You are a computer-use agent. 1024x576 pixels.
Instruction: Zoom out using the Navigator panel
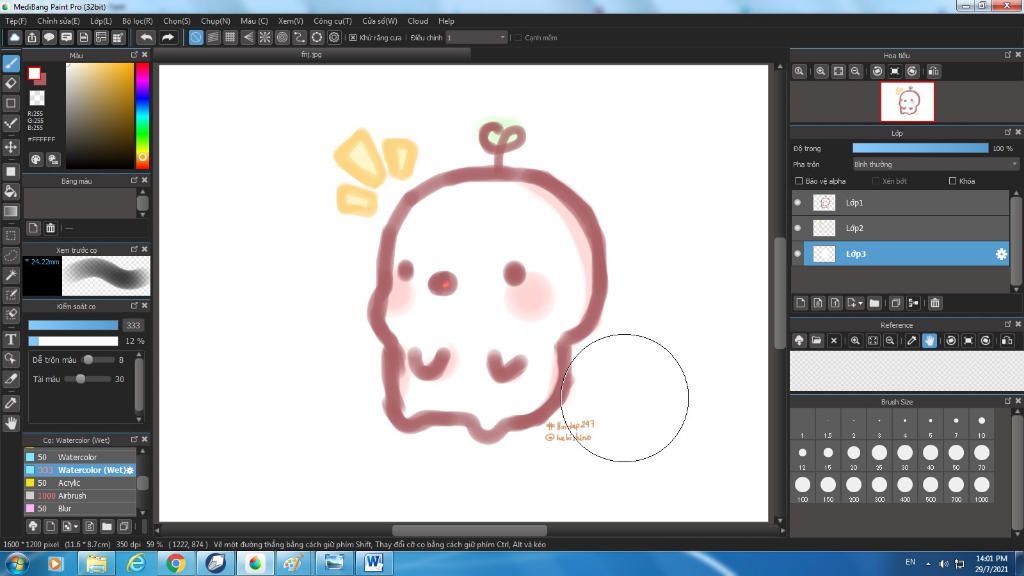point(856,71)
